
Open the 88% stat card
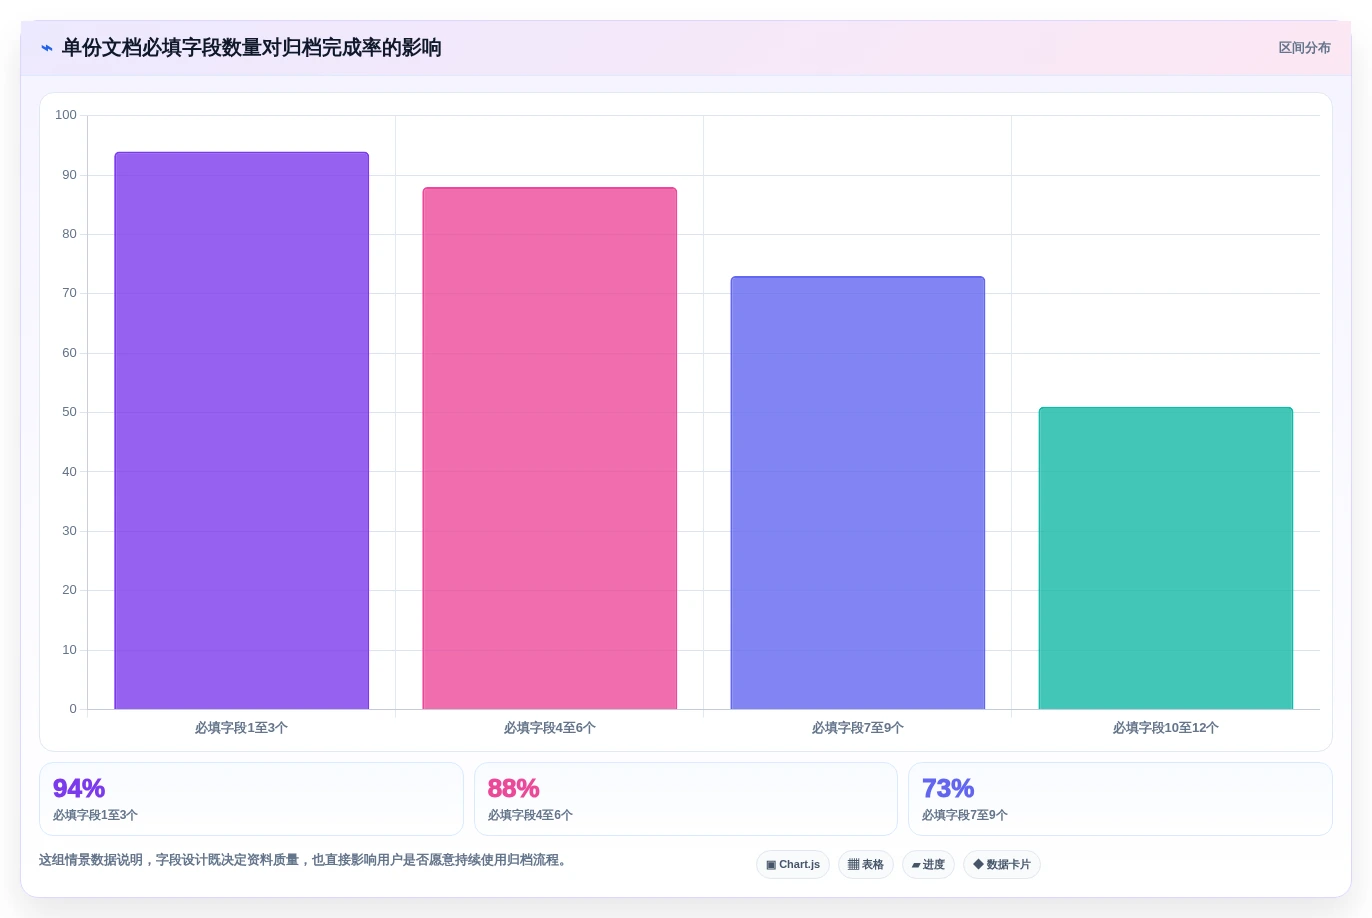click(686, 799)
